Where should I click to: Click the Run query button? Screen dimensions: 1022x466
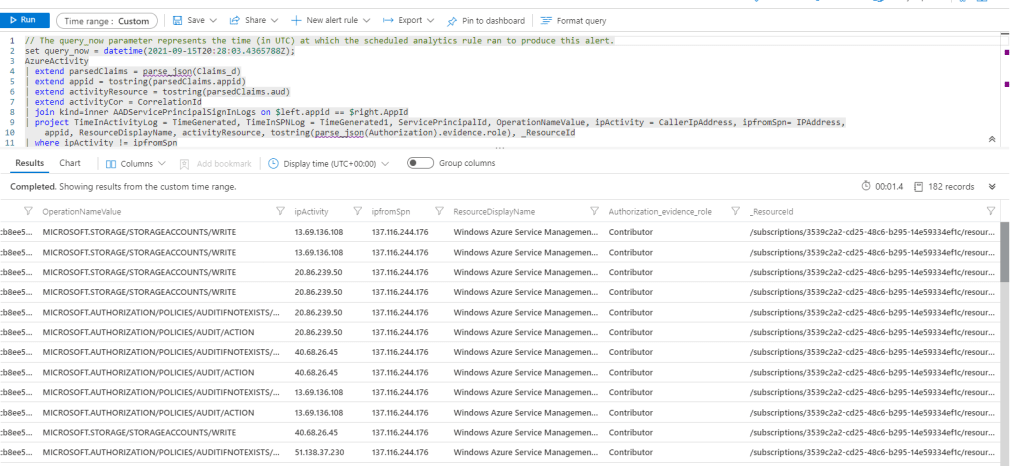23,20
